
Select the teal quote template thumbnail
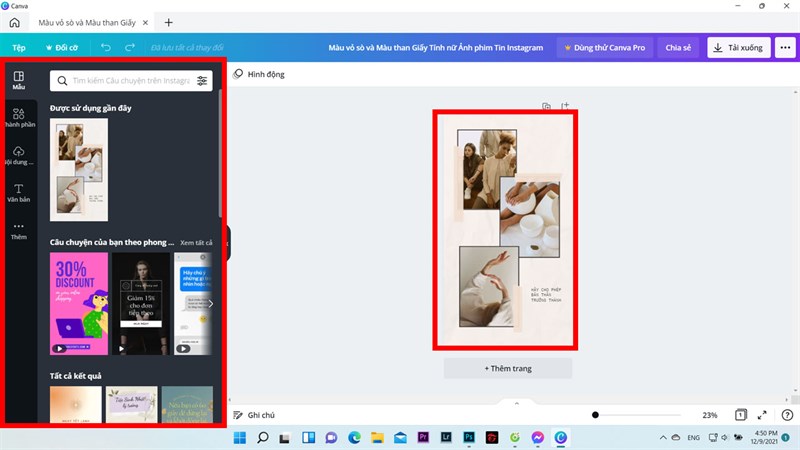[187, 404]
